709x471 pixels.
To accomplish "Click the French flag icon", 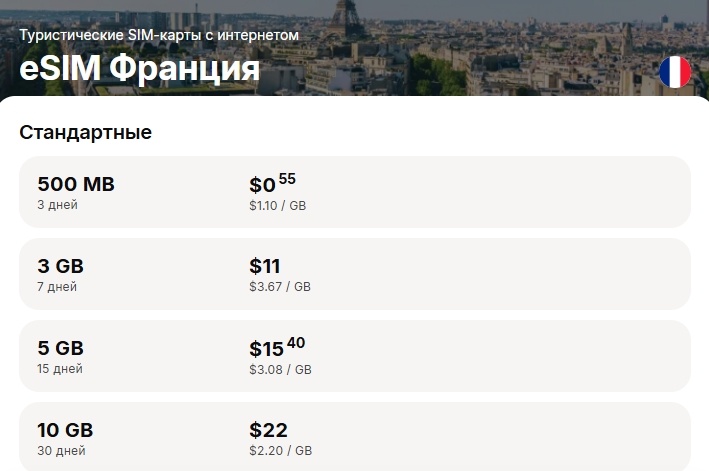I will coord(675,72).
